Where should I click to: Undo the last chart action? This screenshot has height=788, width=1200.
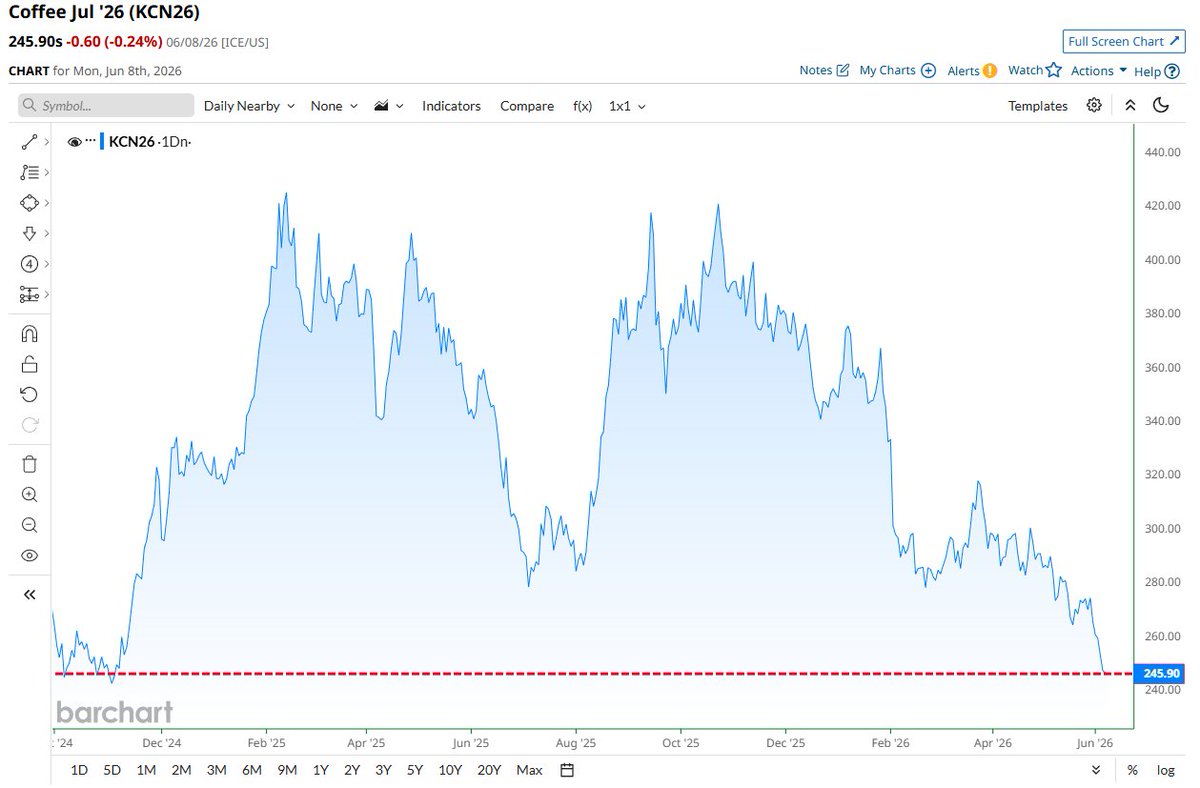coord(29,394)
